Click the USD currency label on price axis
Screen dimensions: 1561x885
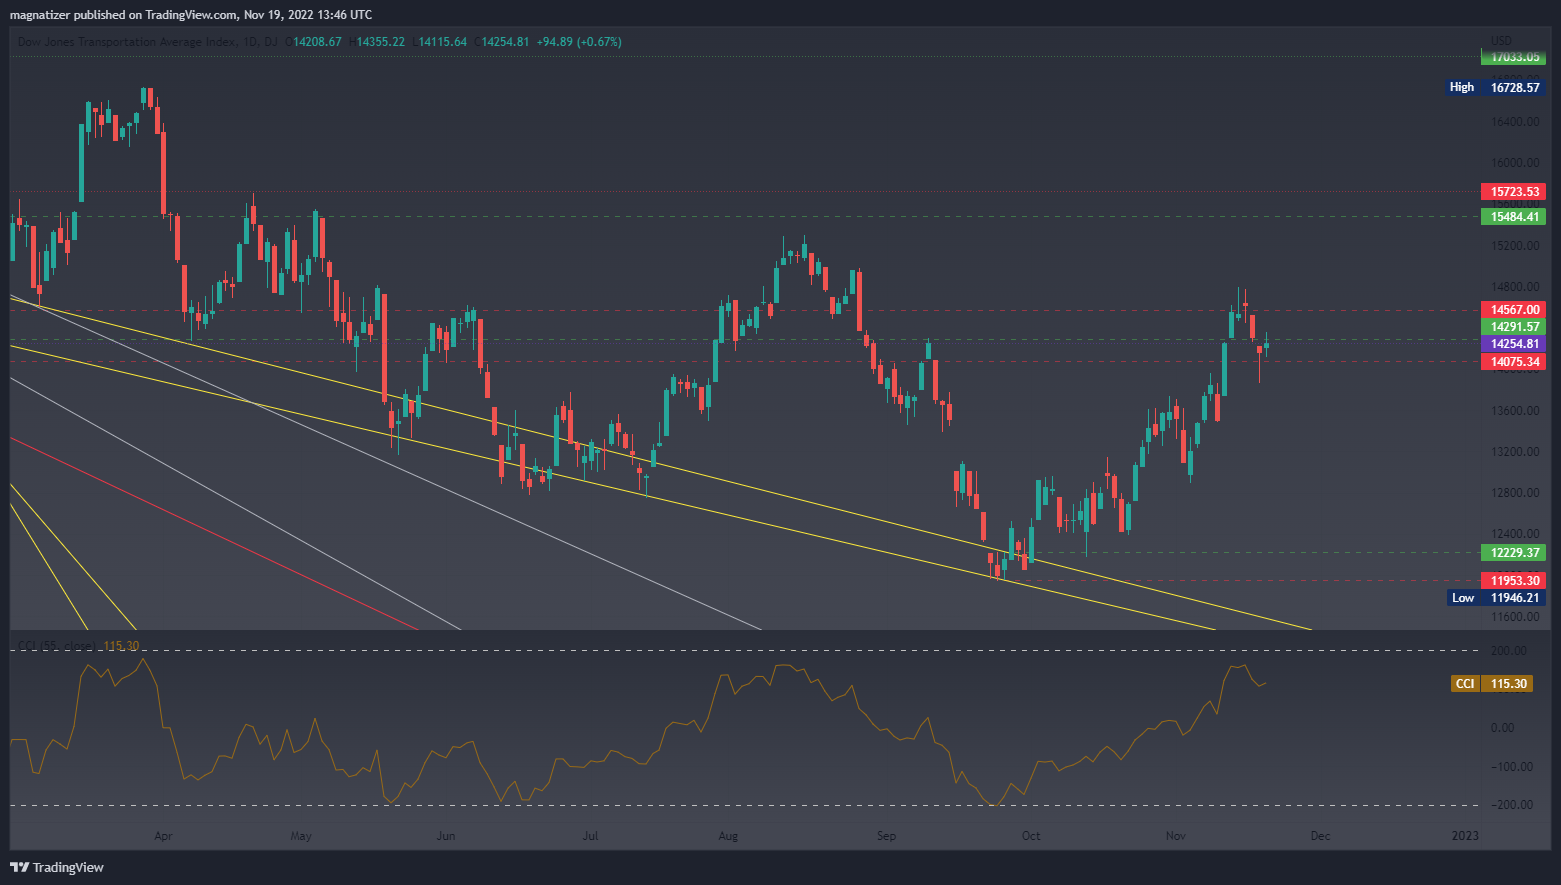point(1501,41)
